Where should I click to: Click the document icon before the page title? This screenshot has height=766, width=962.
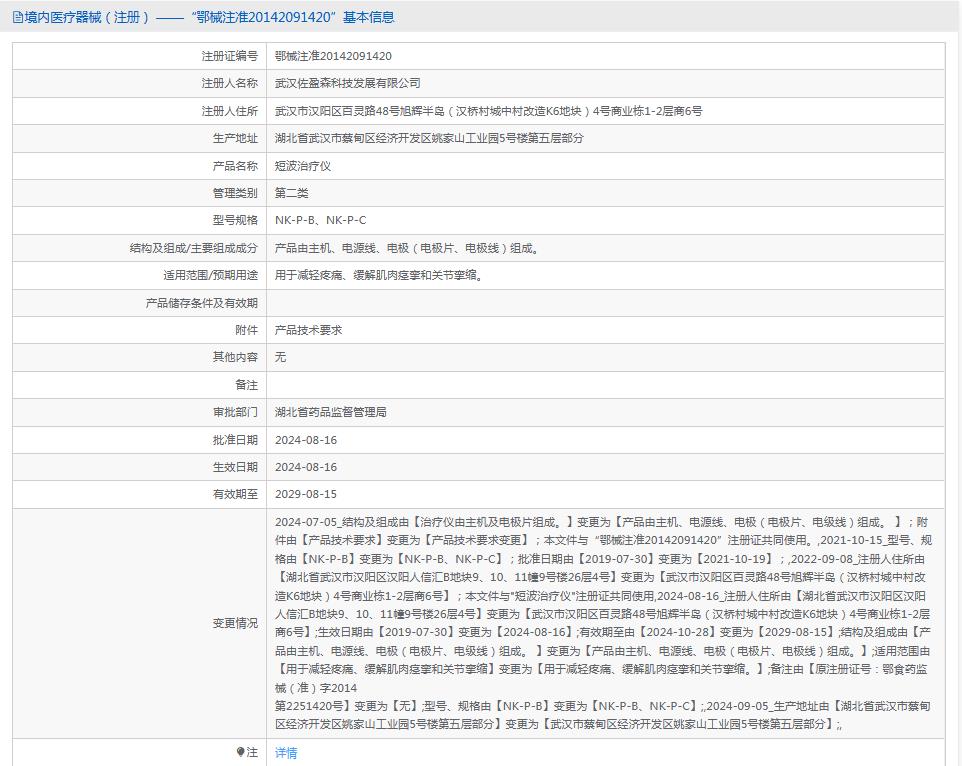coord(15,17)
